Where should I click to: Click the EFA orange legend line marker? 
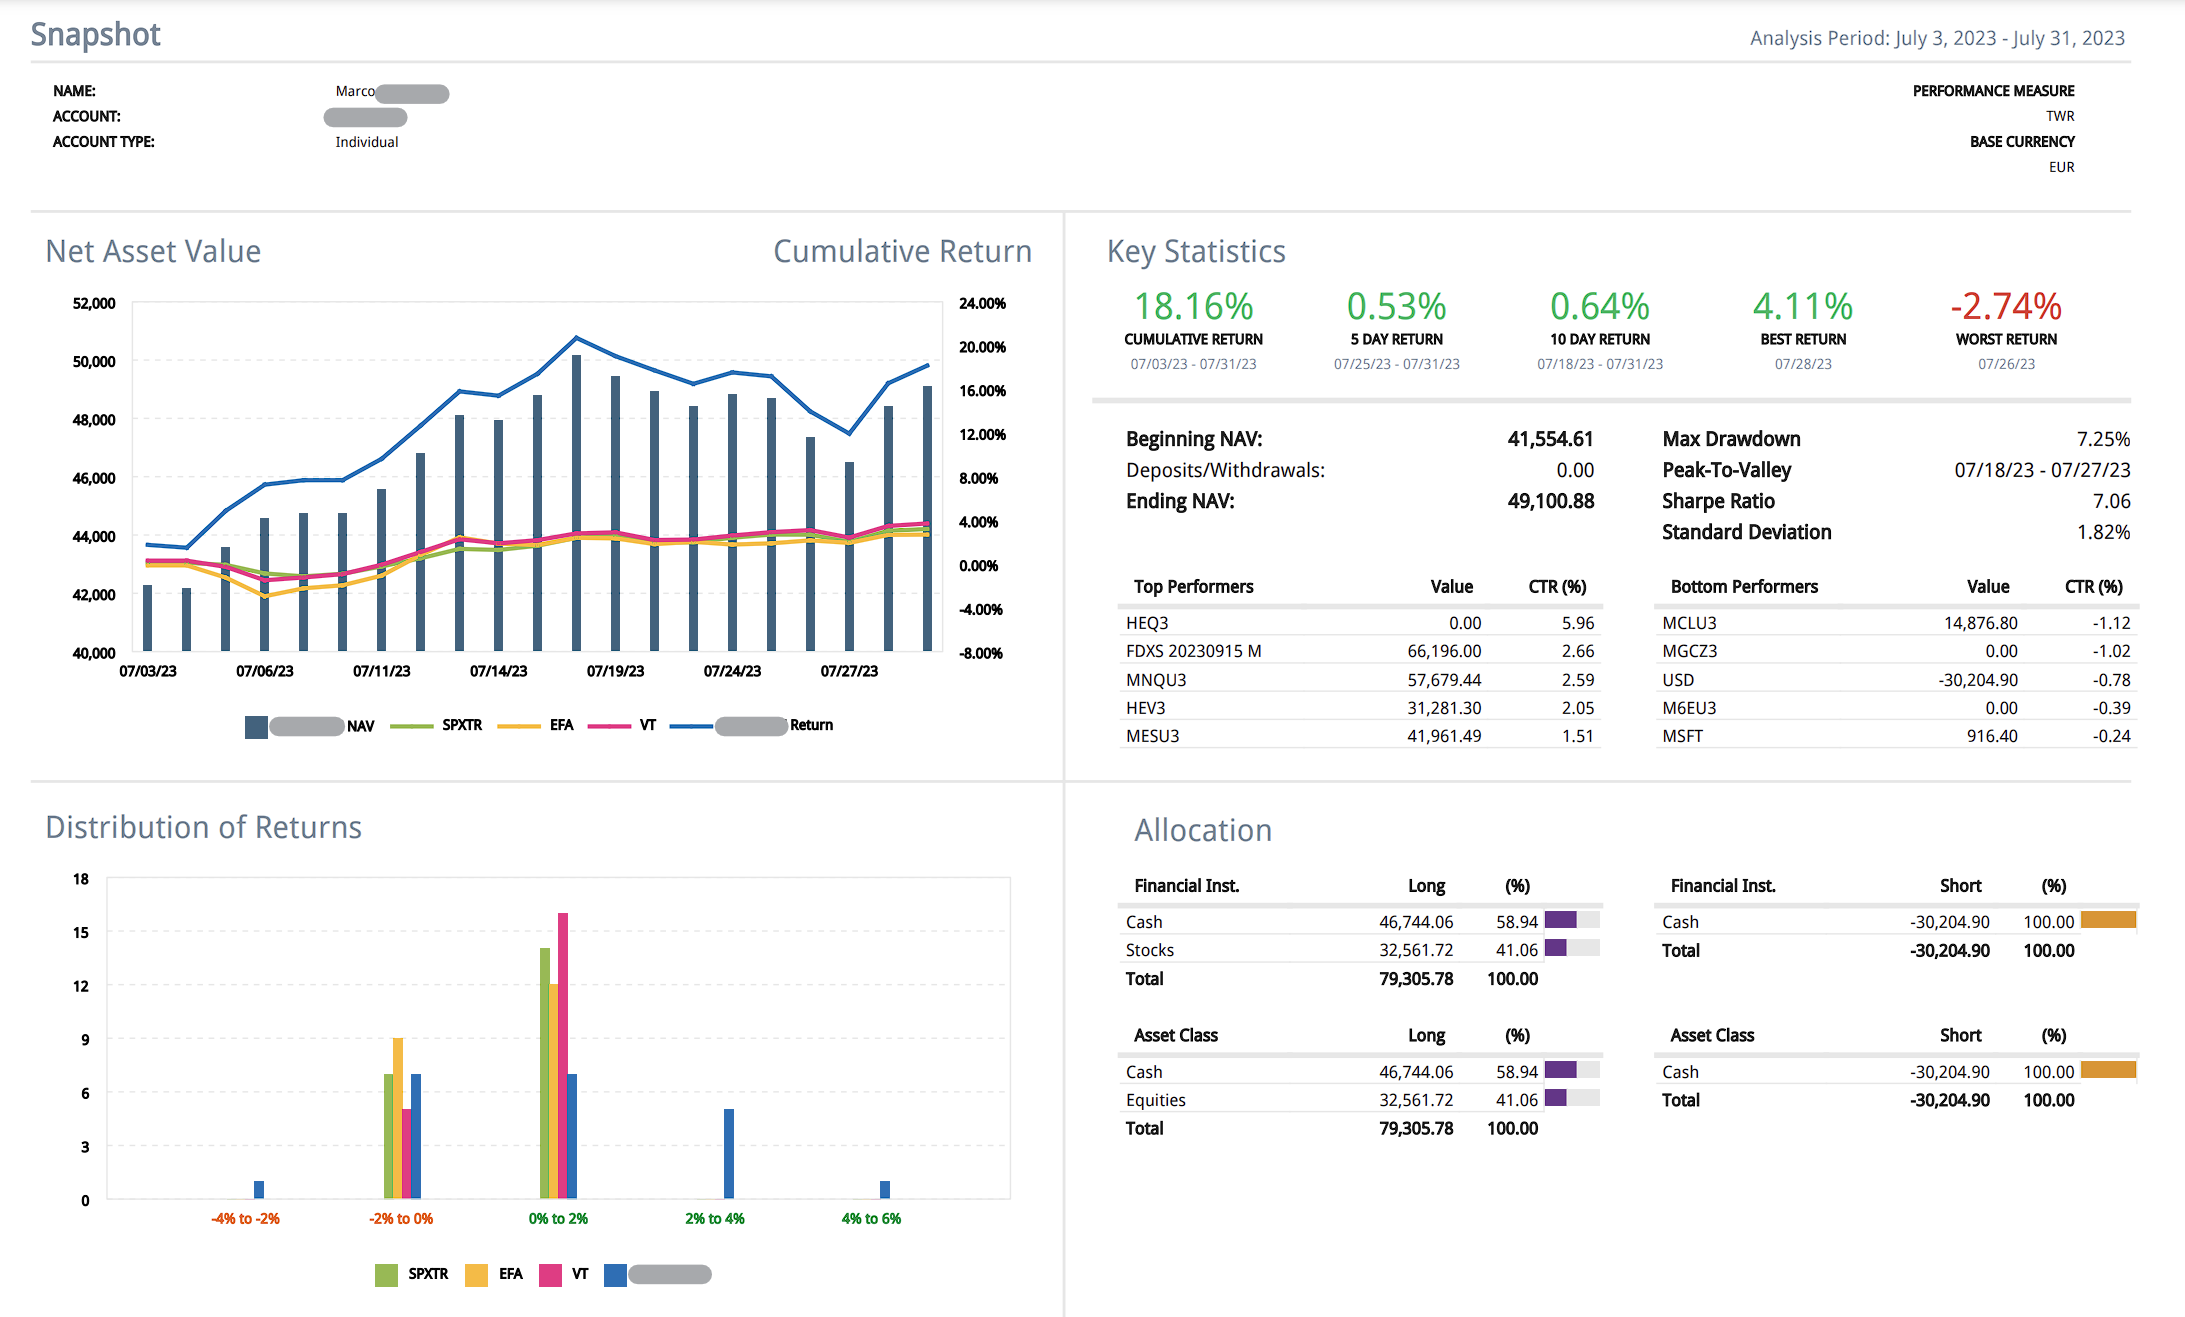pos(518,726)
